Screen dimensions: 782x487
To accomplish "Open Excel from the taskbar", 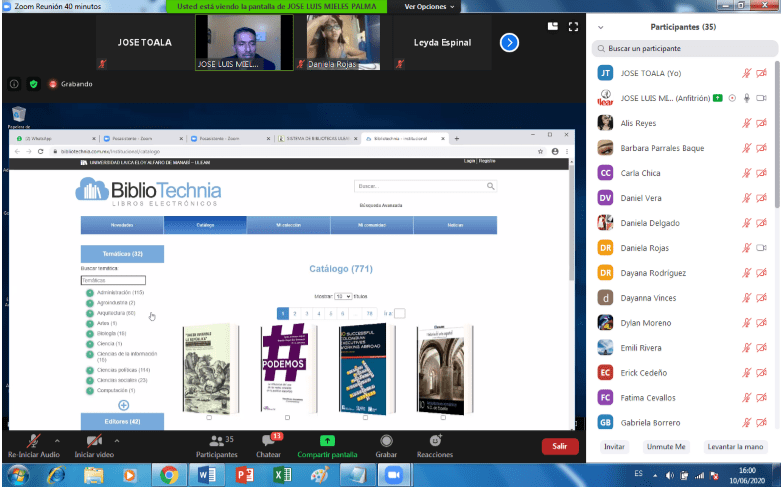I will [x=282, y=475].
